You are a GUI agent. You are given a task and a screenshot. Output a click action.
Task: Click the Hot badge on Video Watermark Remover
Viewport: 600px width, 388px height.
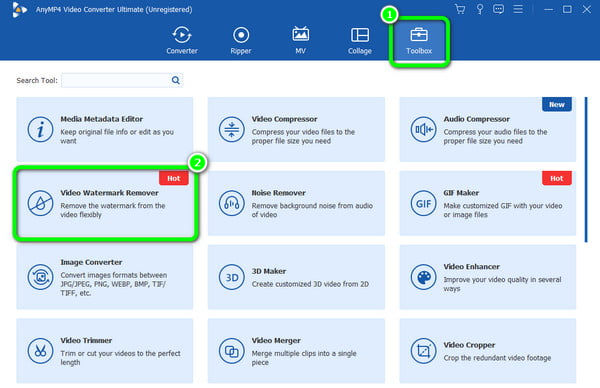coord(174,178)
